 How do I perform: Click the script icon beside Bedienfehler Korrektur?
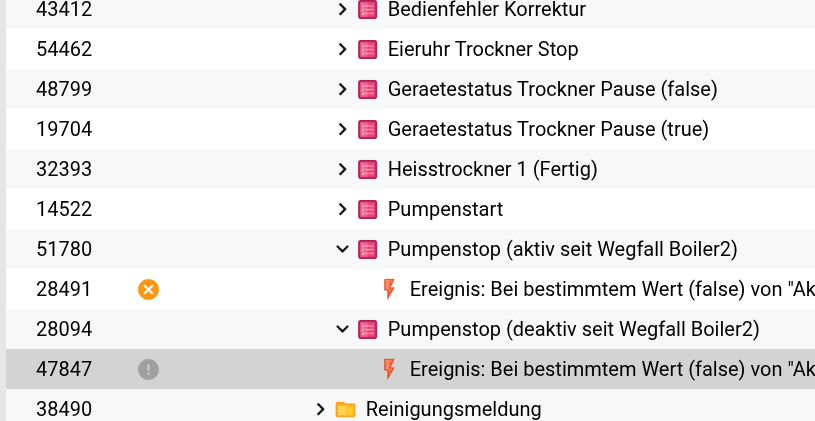click(x=367, y=9)
